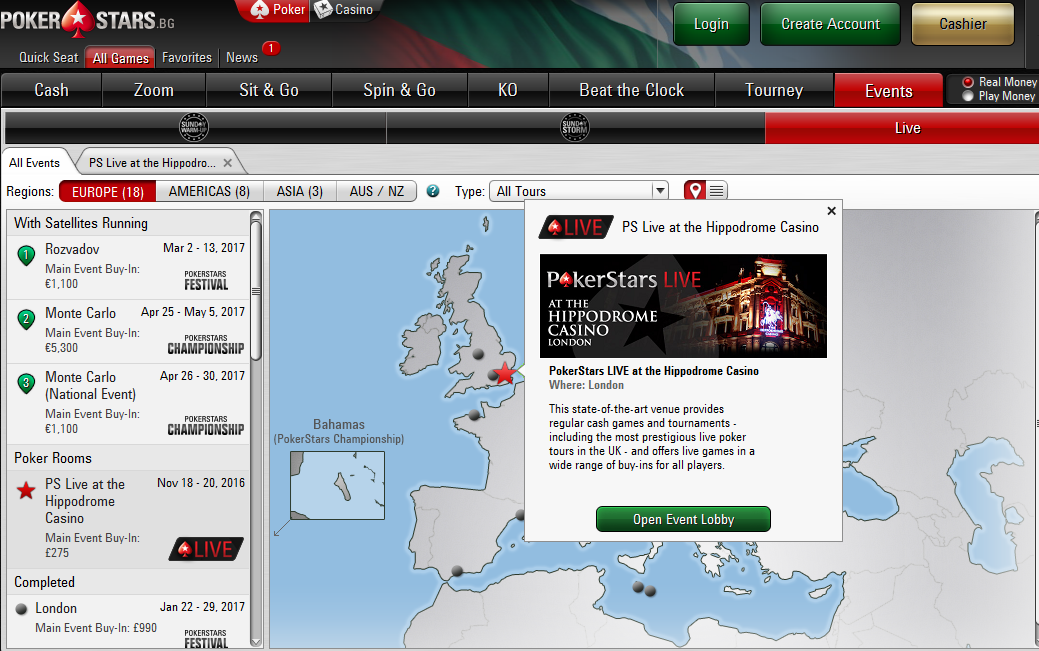The width and height of the screenshot is (1039, 651).
Task: Click Create Account button
Action: 830,24
